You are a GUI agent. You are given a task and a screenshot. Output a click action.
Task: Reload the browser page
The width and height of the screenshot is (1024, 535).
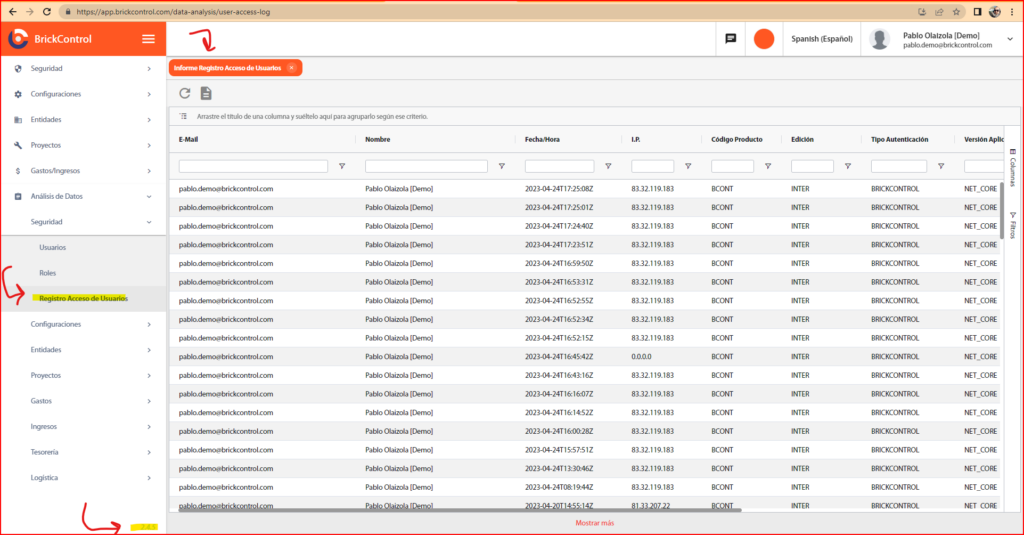point(46,12)
